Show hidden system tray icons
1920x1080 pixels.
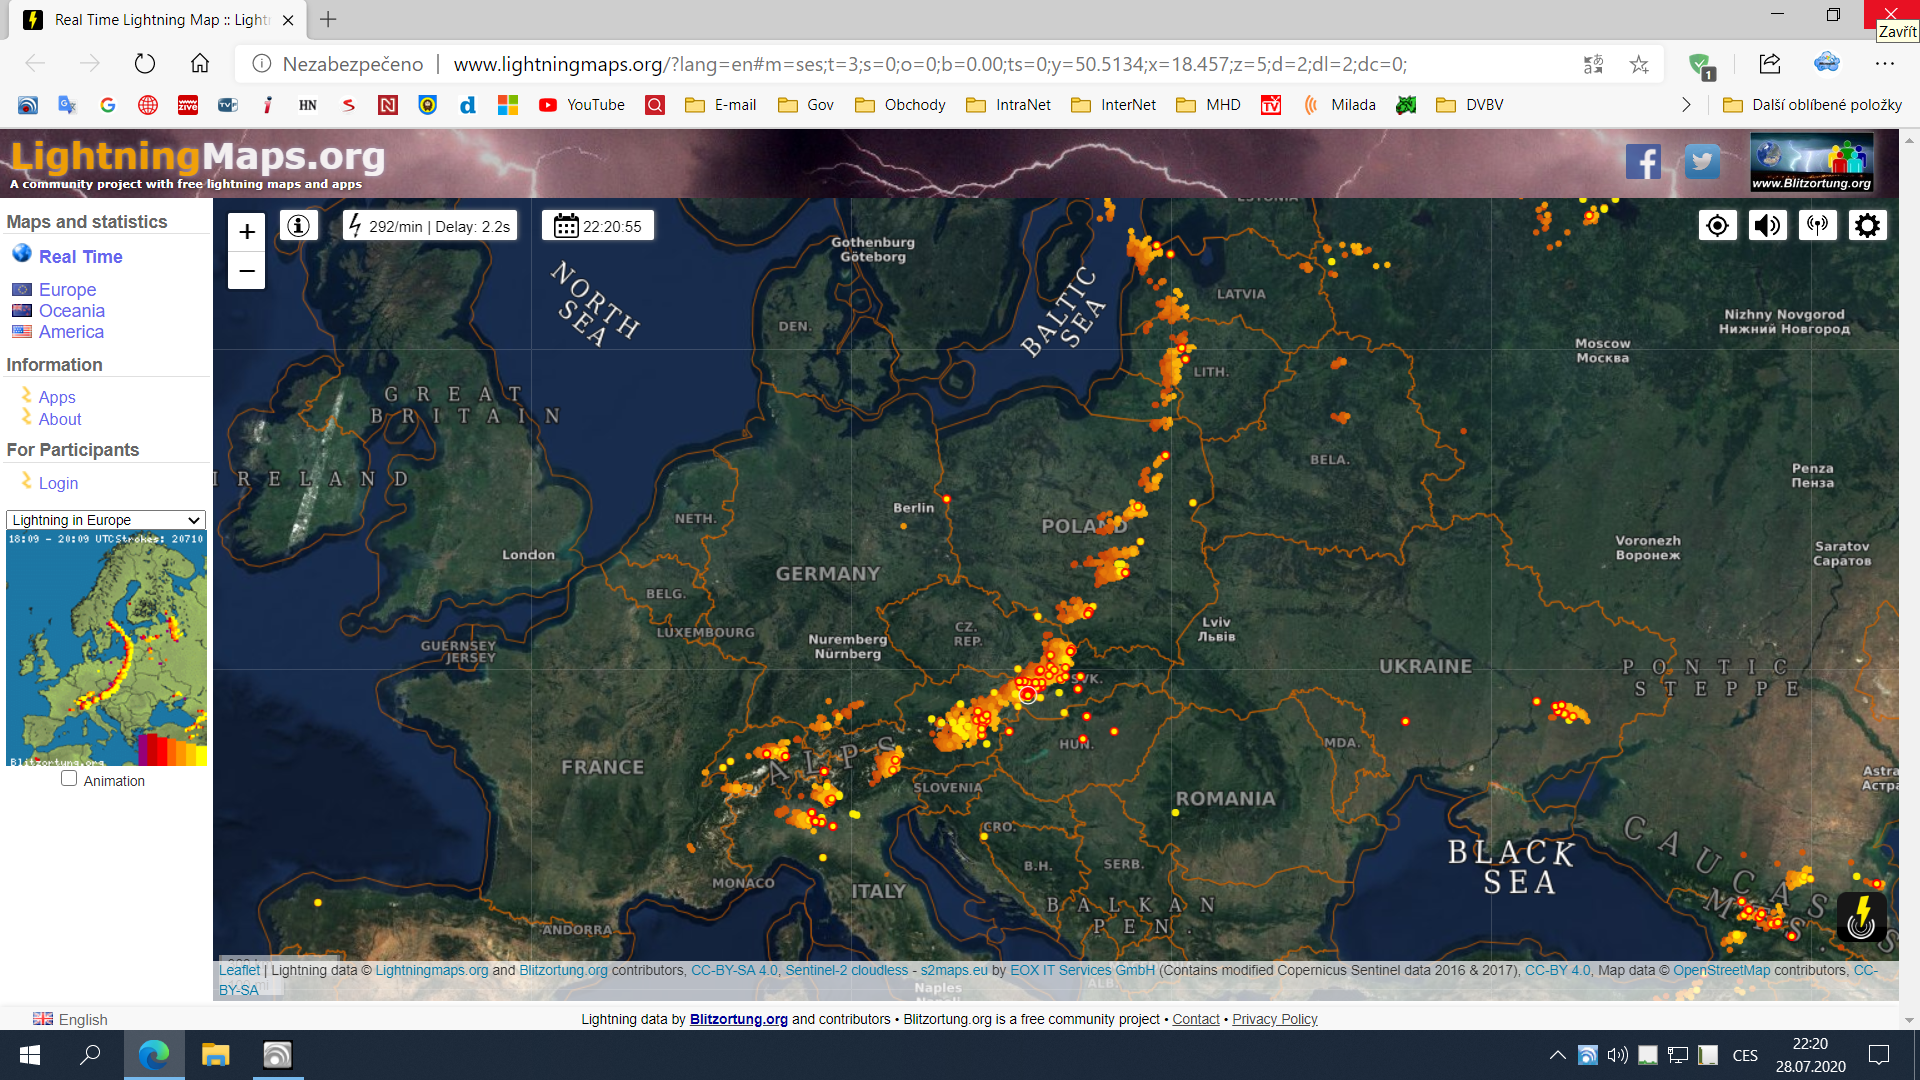pos(1557,1055)
